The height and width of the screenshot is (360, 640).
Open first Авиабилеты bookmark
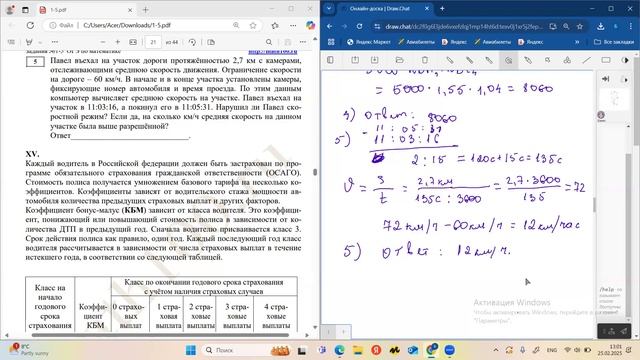pyautogui.click(x=416, y=42)
